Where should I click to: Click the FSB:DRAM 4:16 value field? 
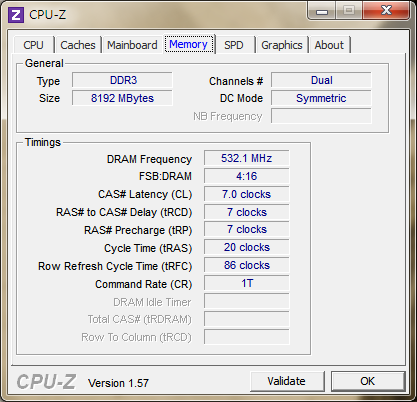[x=247, y=176]
